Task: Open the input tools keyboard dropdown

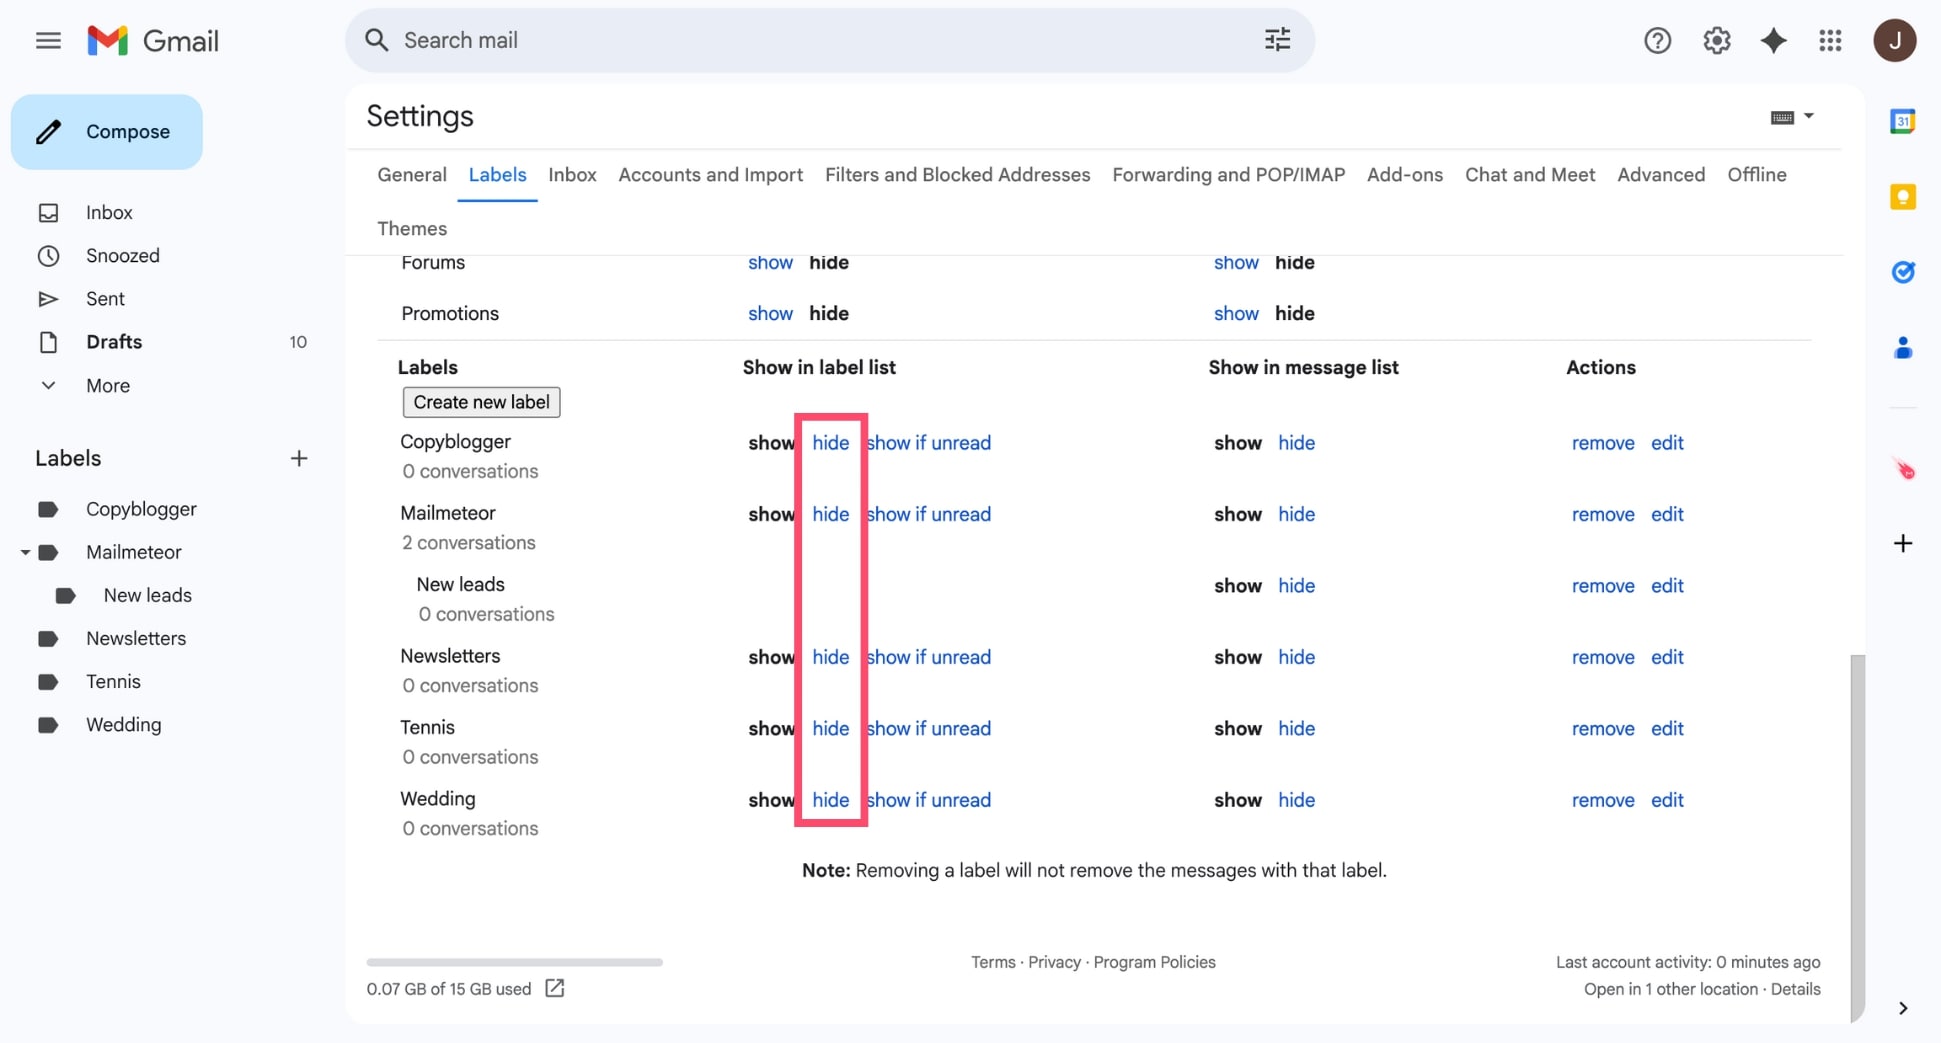Action: click(1792, 117)
